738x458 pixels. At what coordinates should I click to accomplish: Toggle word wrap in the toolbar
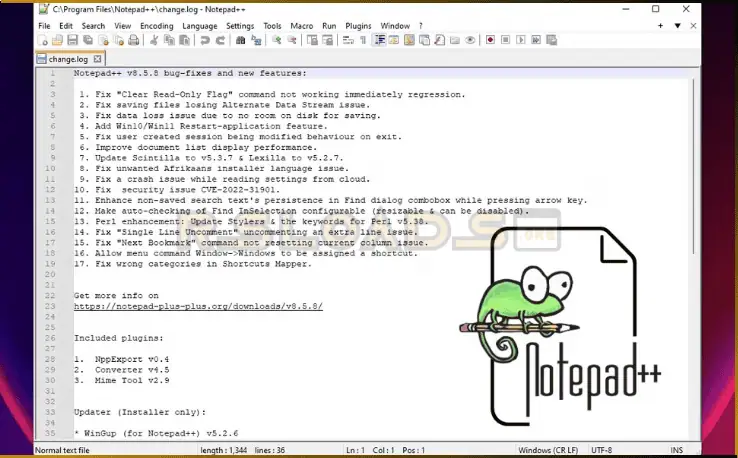tap(348, 40)
